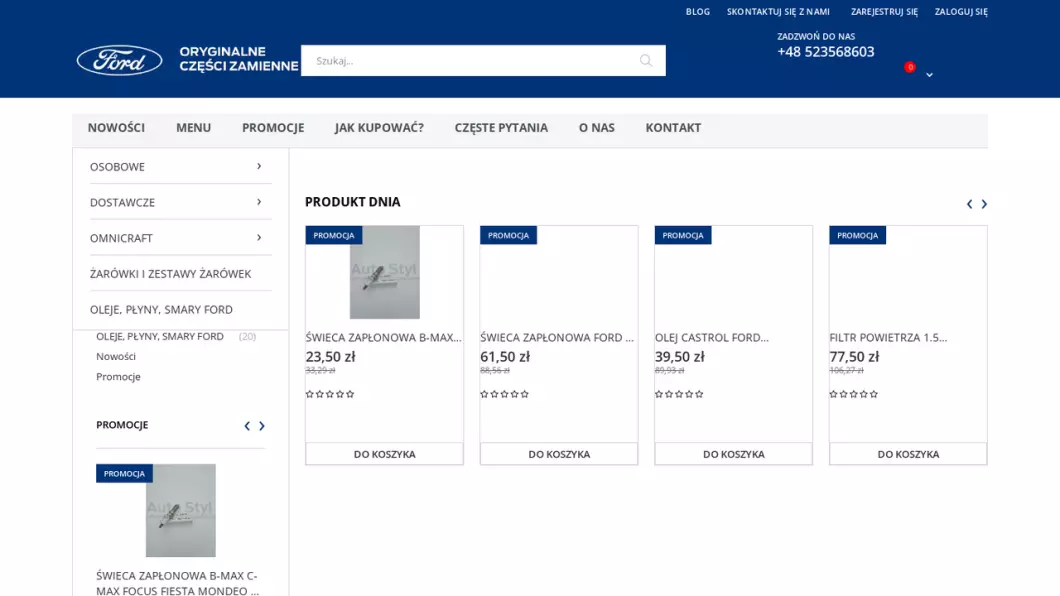Click the price 39,50 zł

(x=679, y=357)
